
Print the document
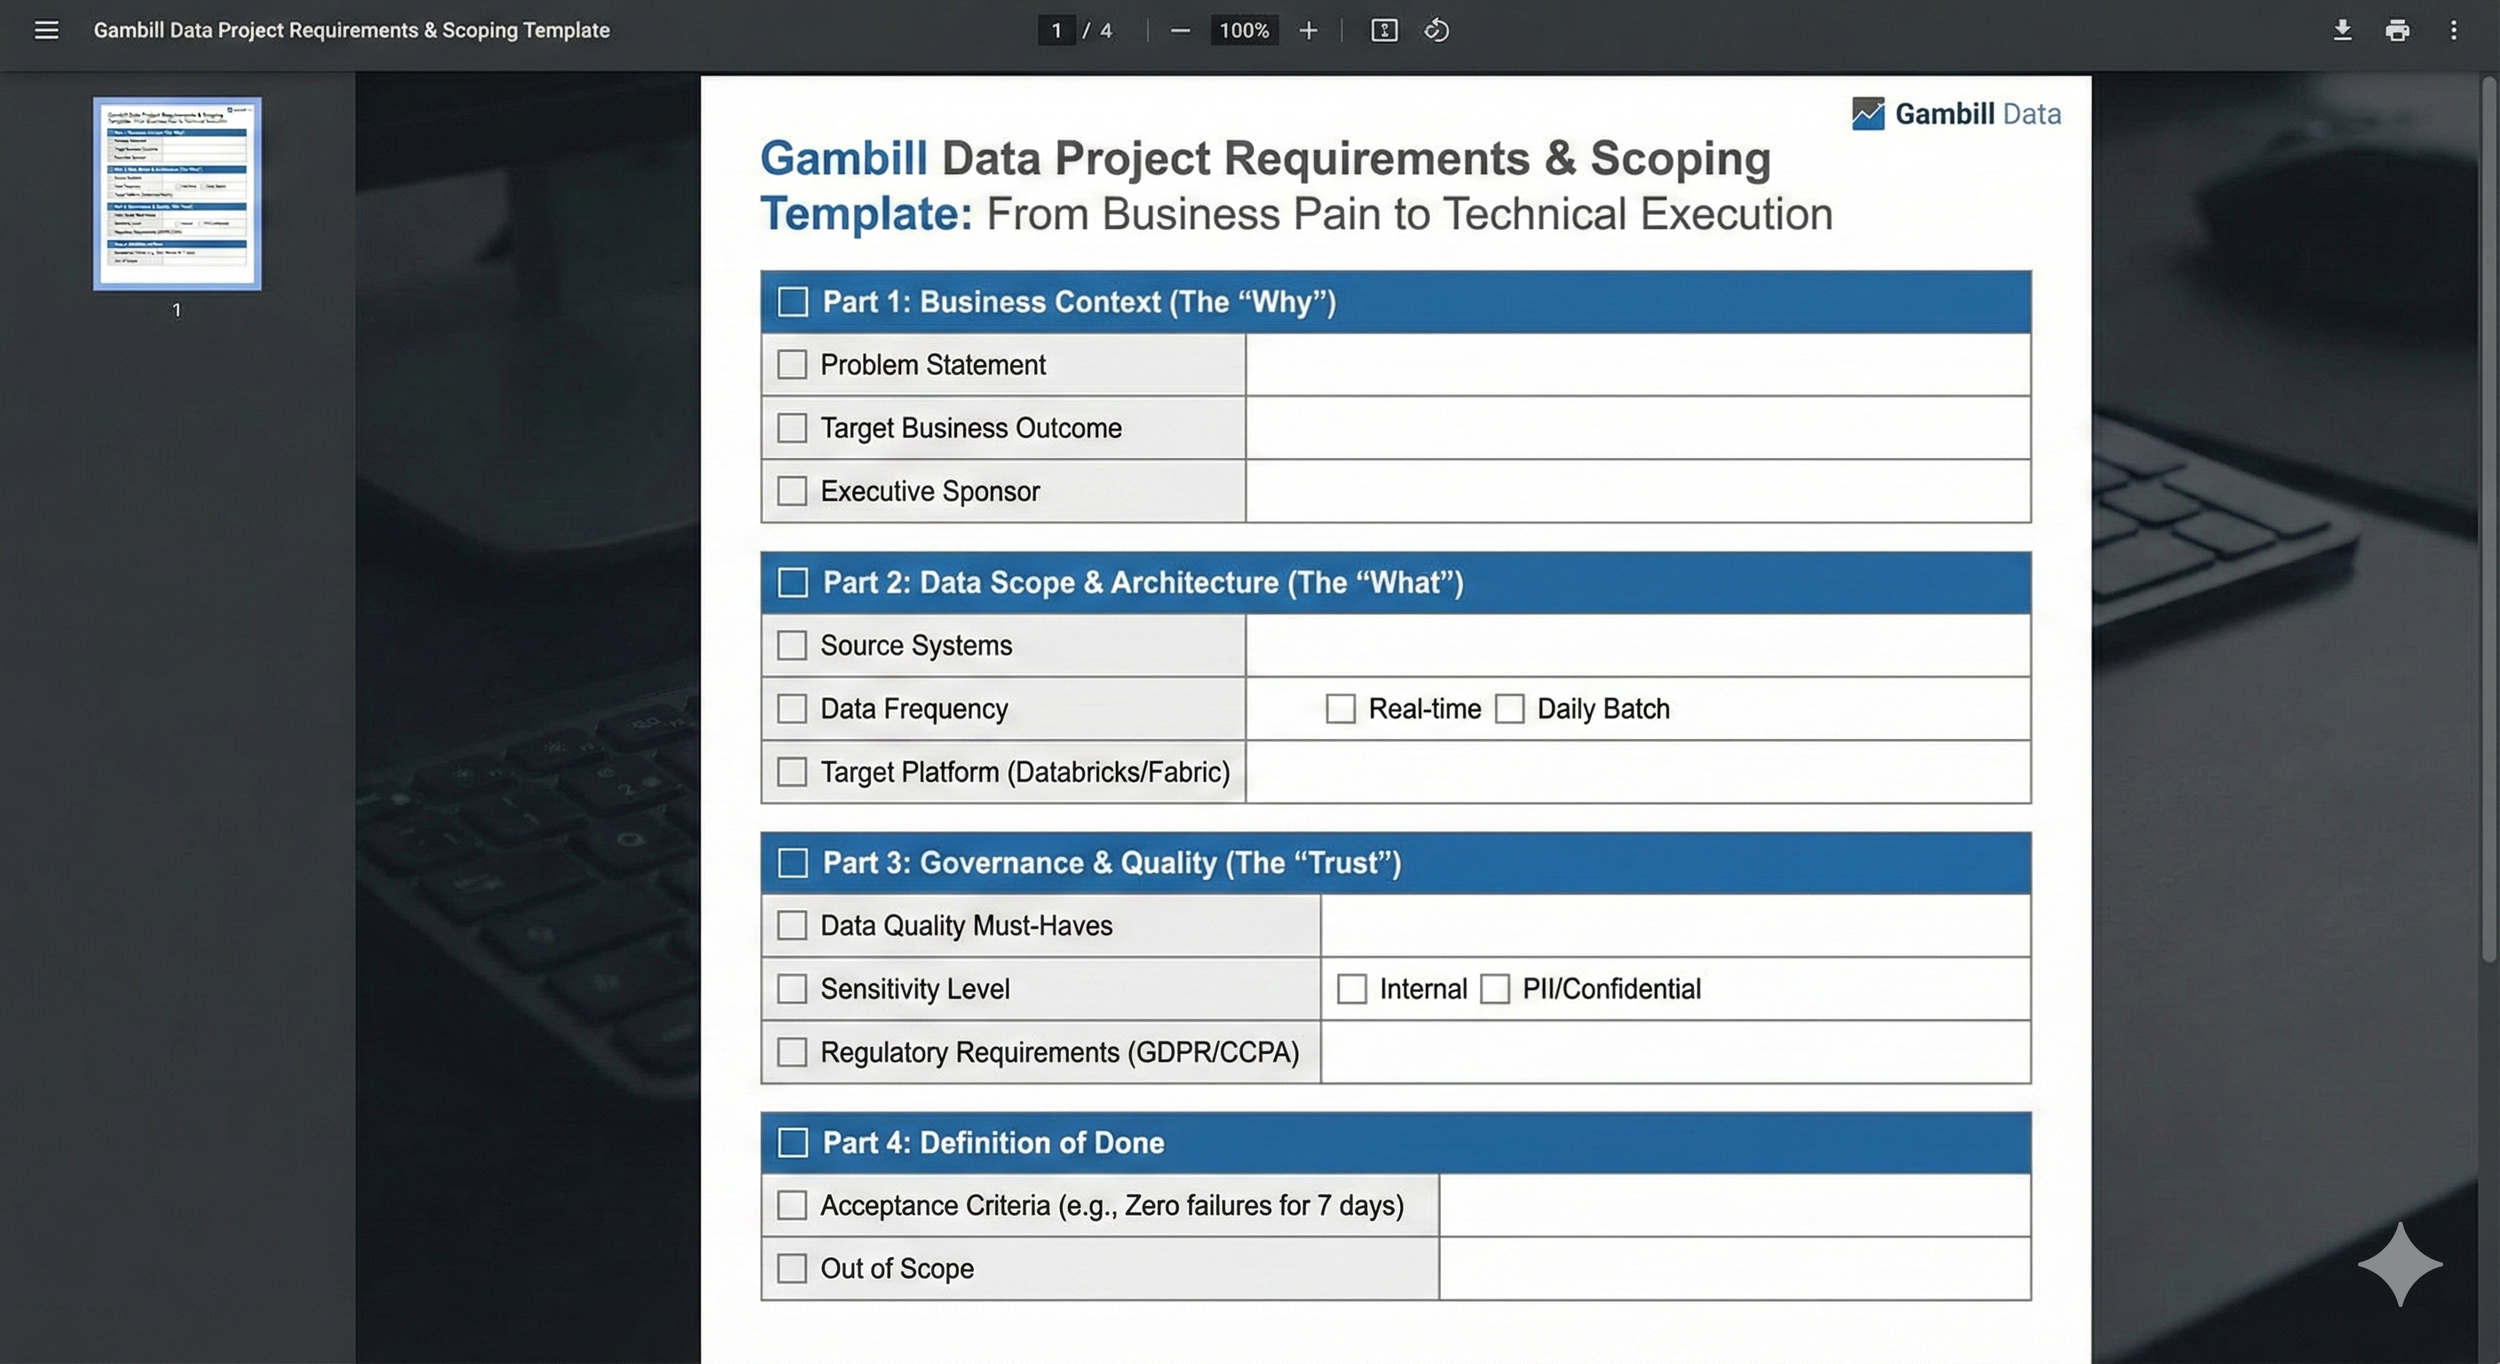point(2397,31)
